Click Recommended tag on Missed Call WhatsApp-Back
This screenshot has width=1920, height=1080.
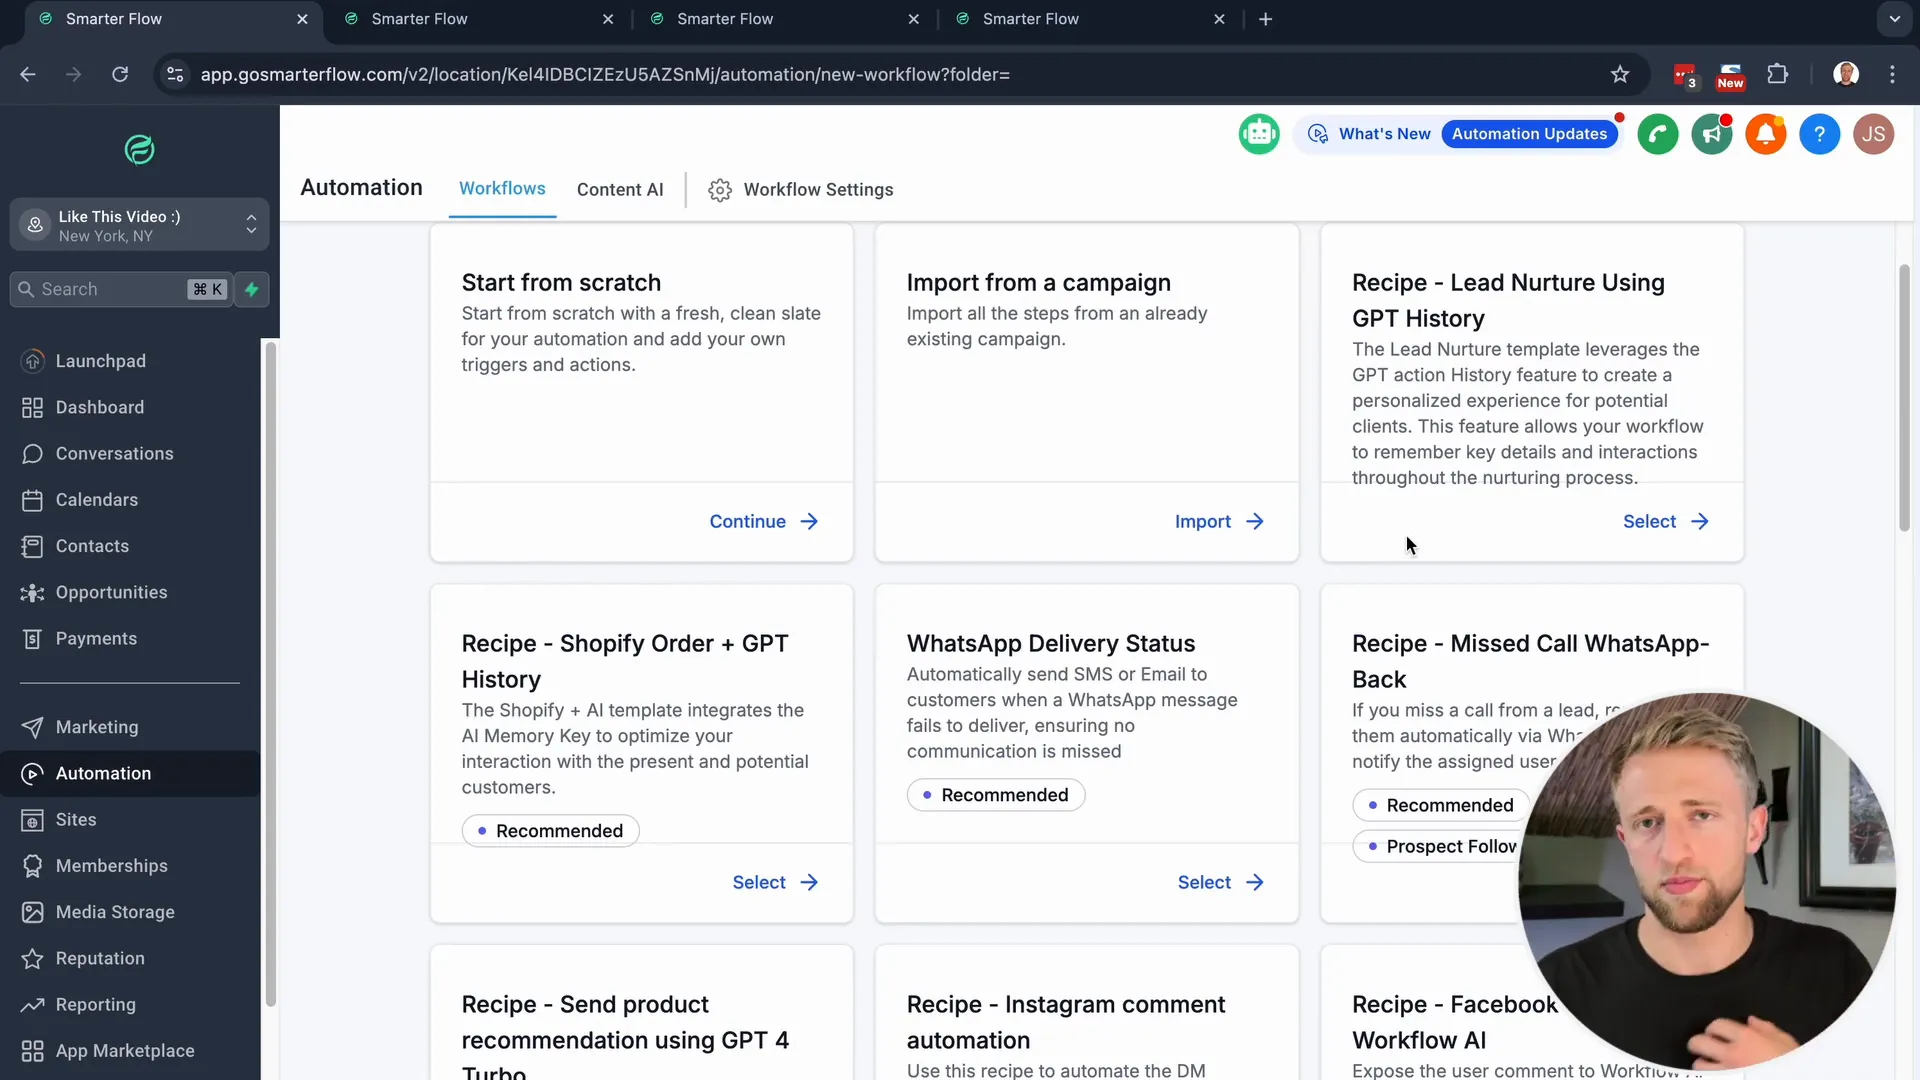tap(1440, 806)
